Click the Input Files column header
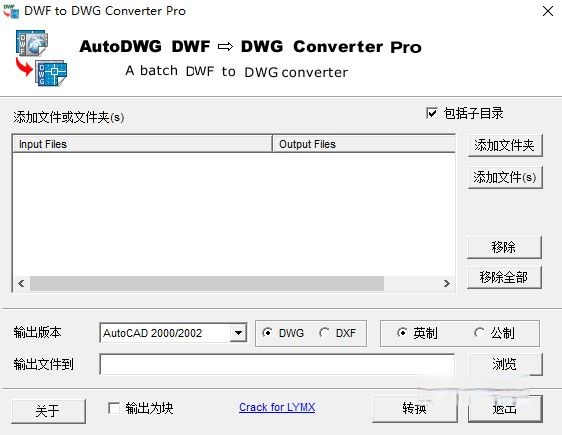 (x=142, y=144)
